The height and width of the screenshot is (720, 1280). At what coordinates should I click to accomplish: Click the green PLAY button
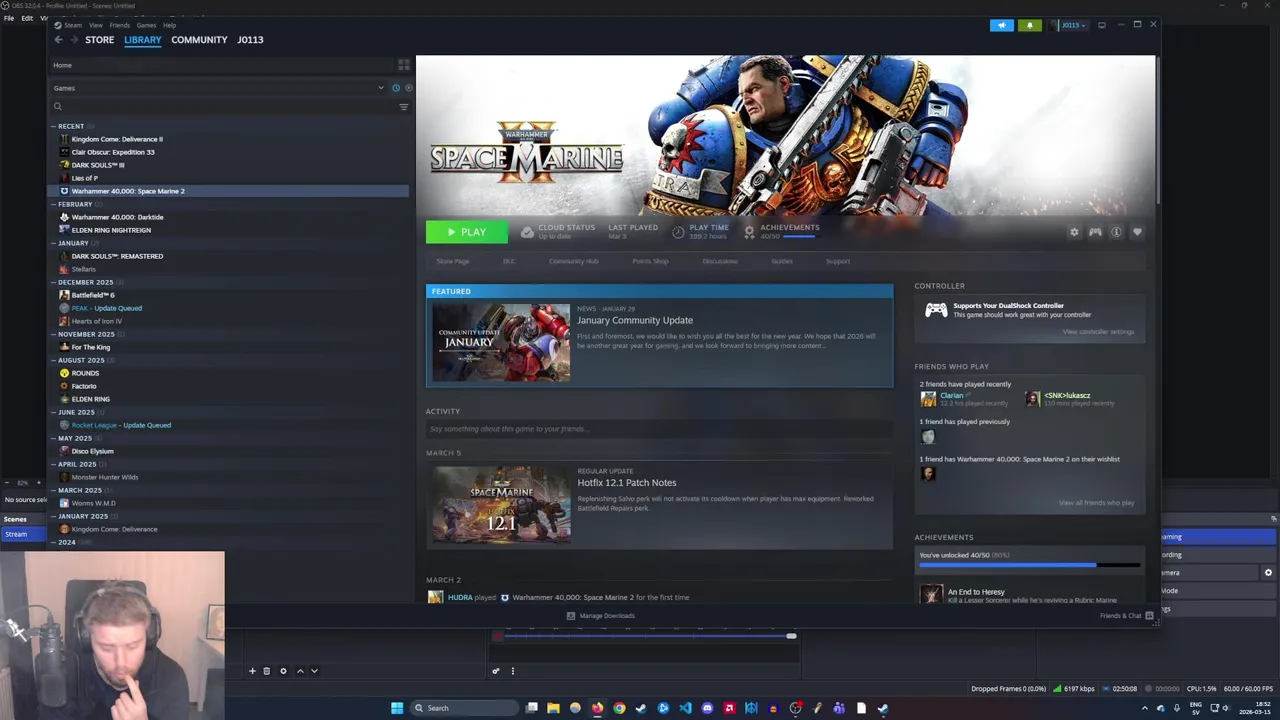point(466,232)
